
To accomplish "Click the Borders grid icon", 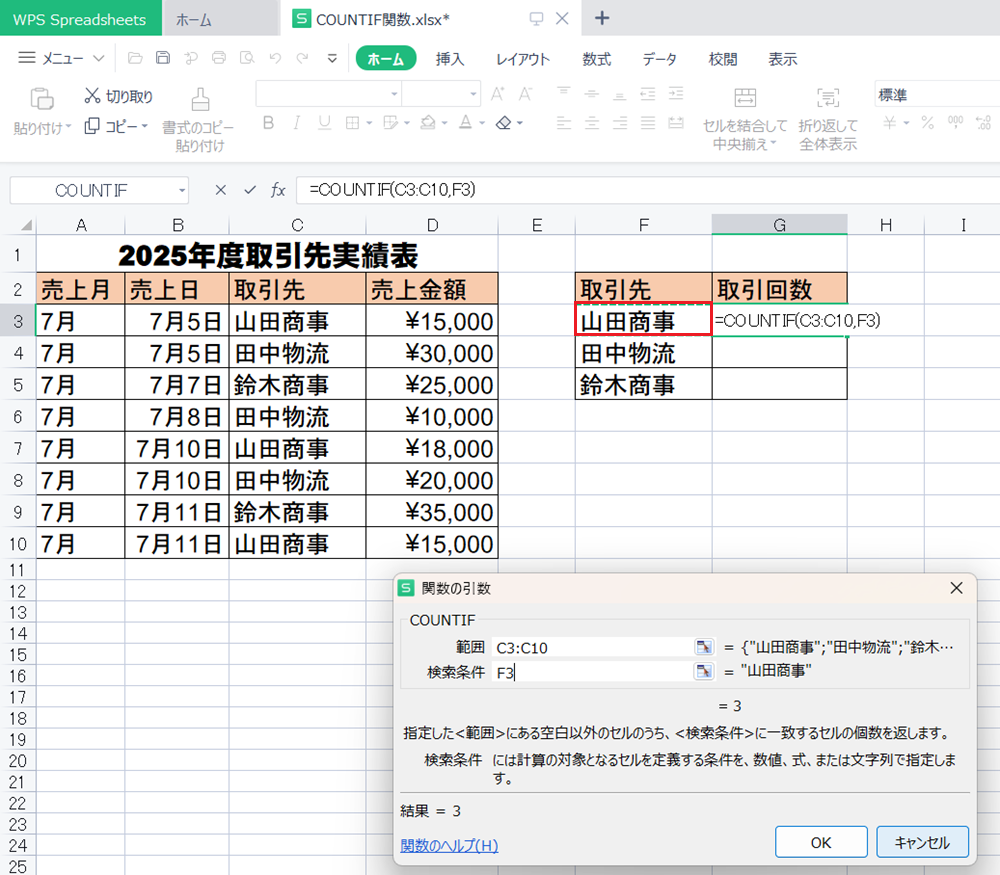I will [x=352, y=122].
